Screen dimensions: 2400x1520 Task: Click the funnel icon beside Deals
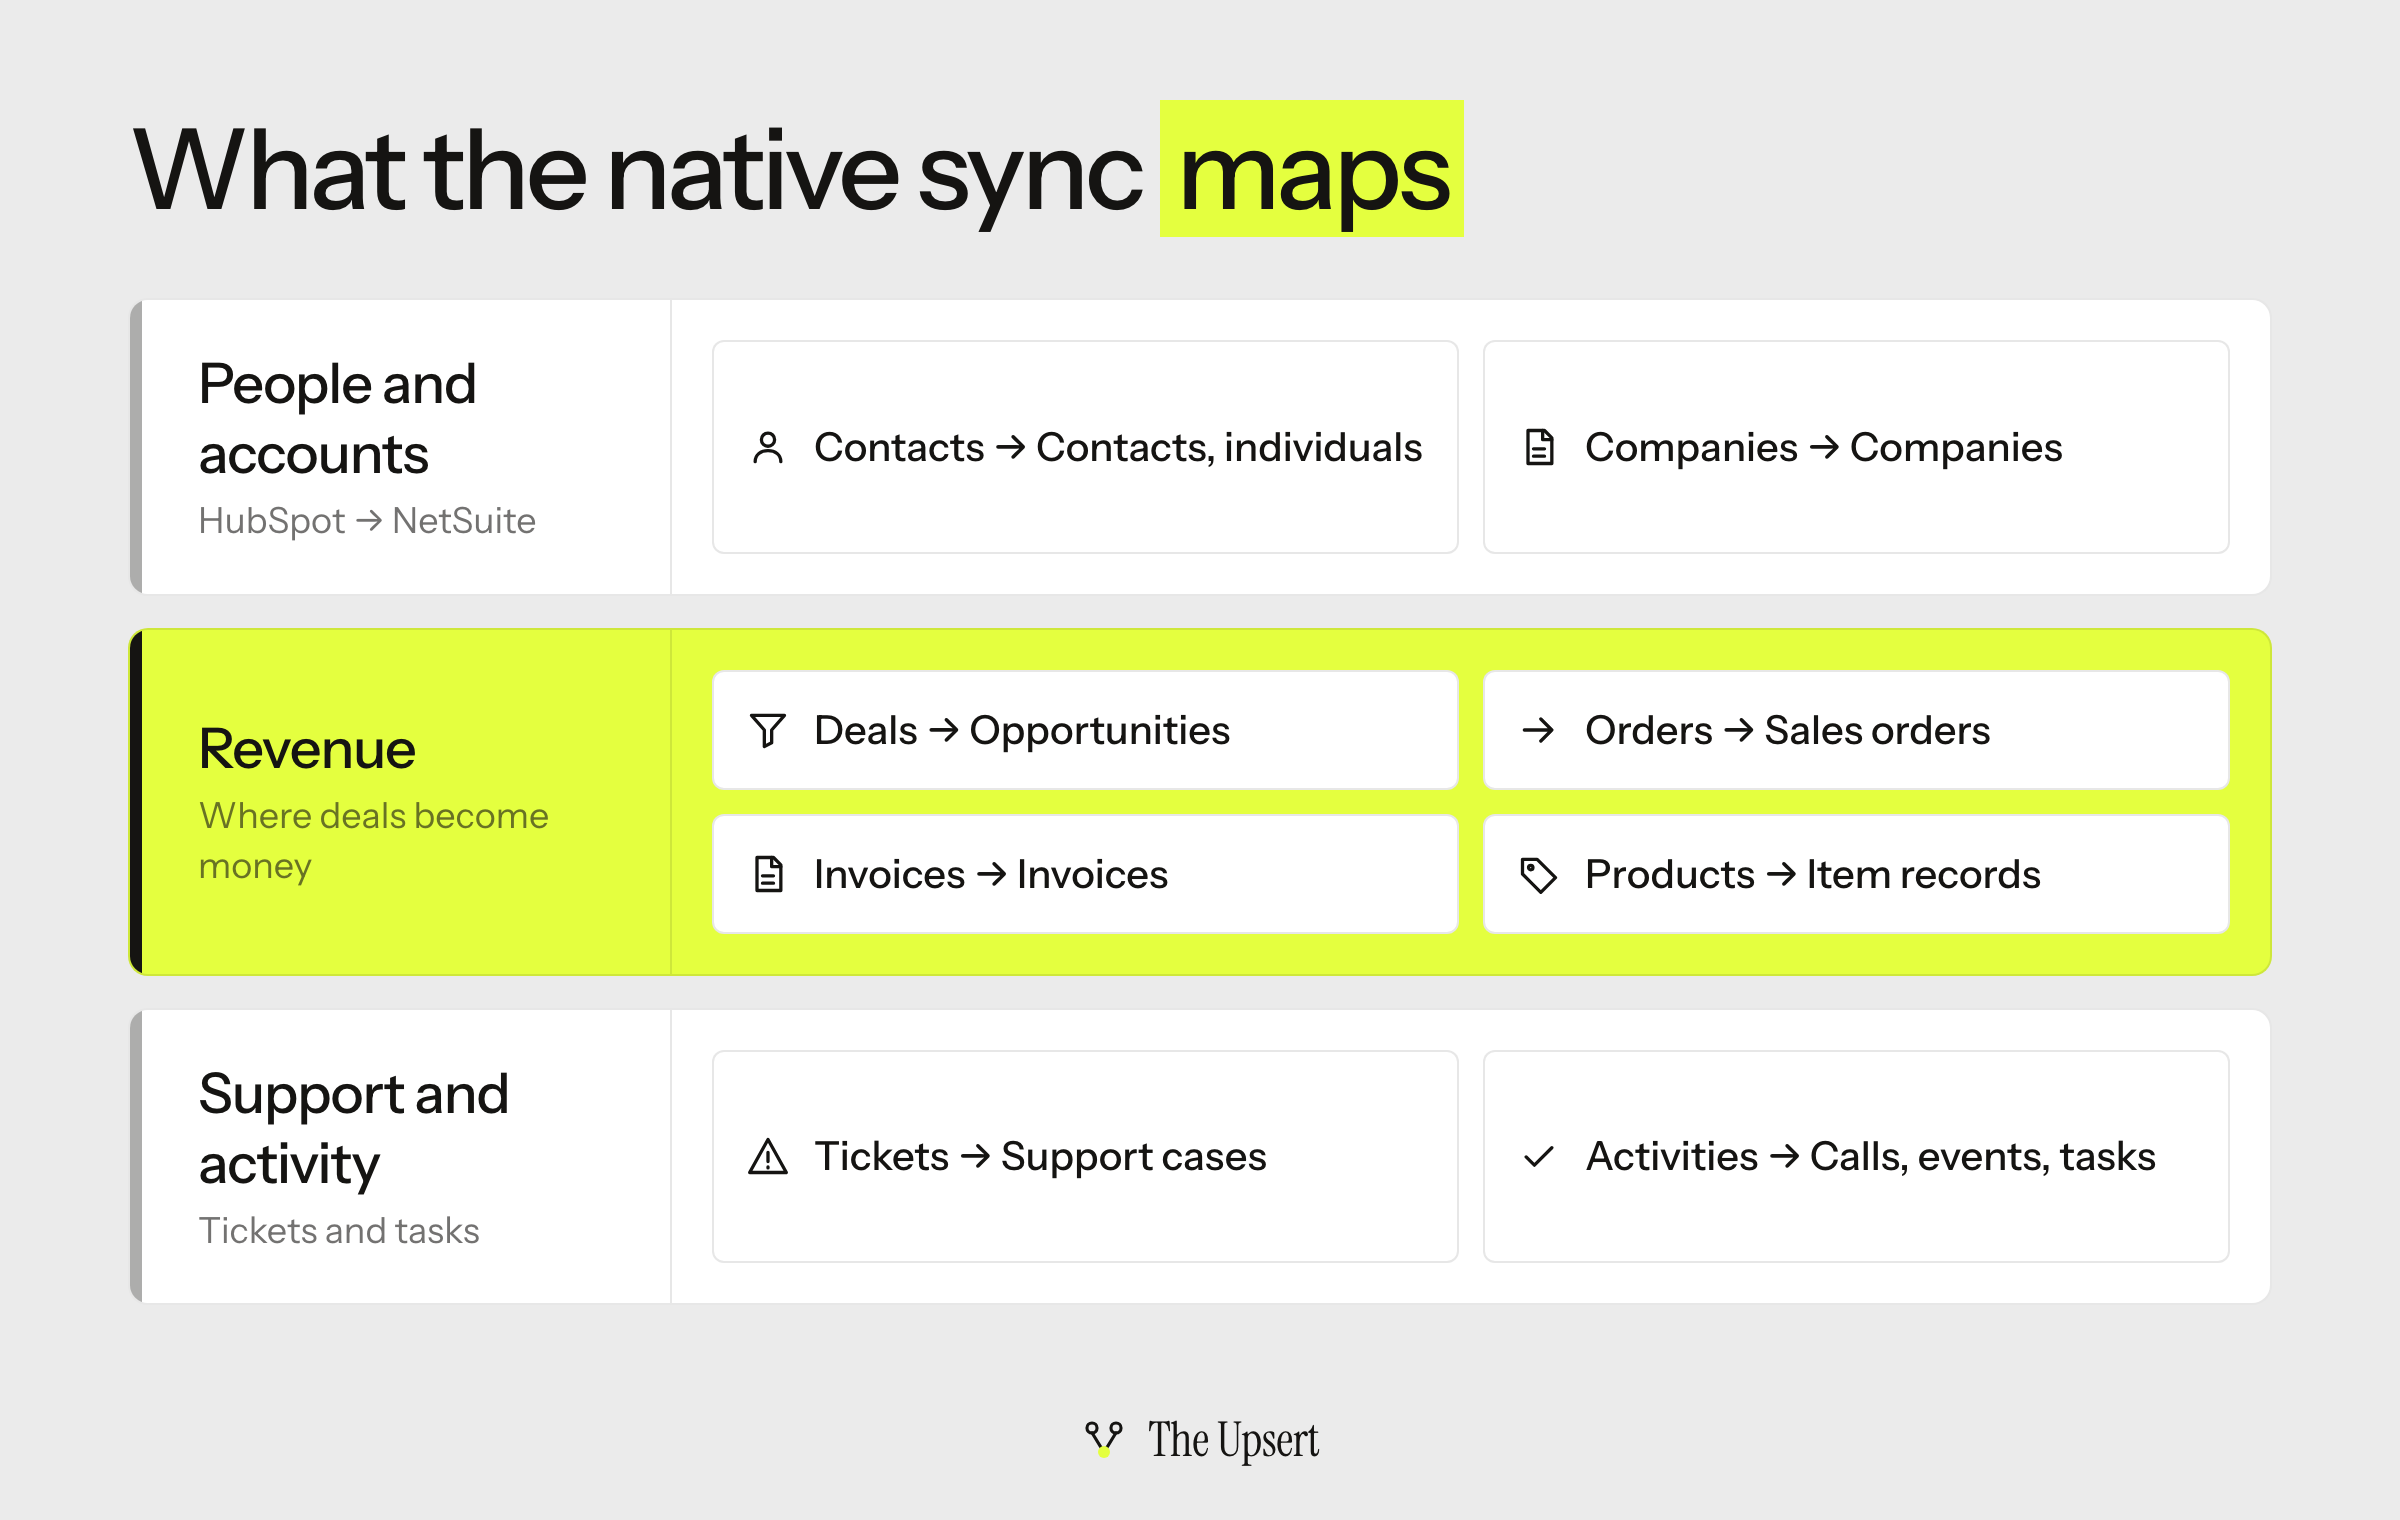click(768, 730)
